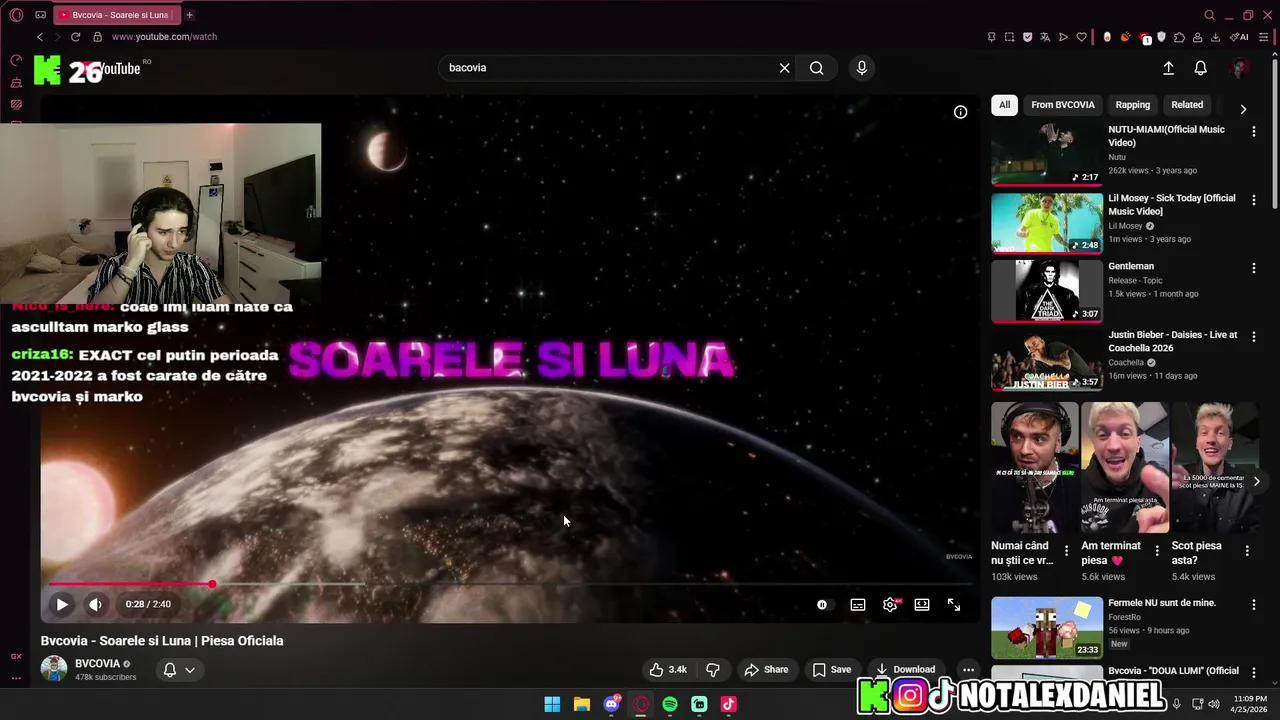This screenshot has height=720, width=1280.
Task: Show more filter chips with right arrow
Action: [x=1243, y=109]
